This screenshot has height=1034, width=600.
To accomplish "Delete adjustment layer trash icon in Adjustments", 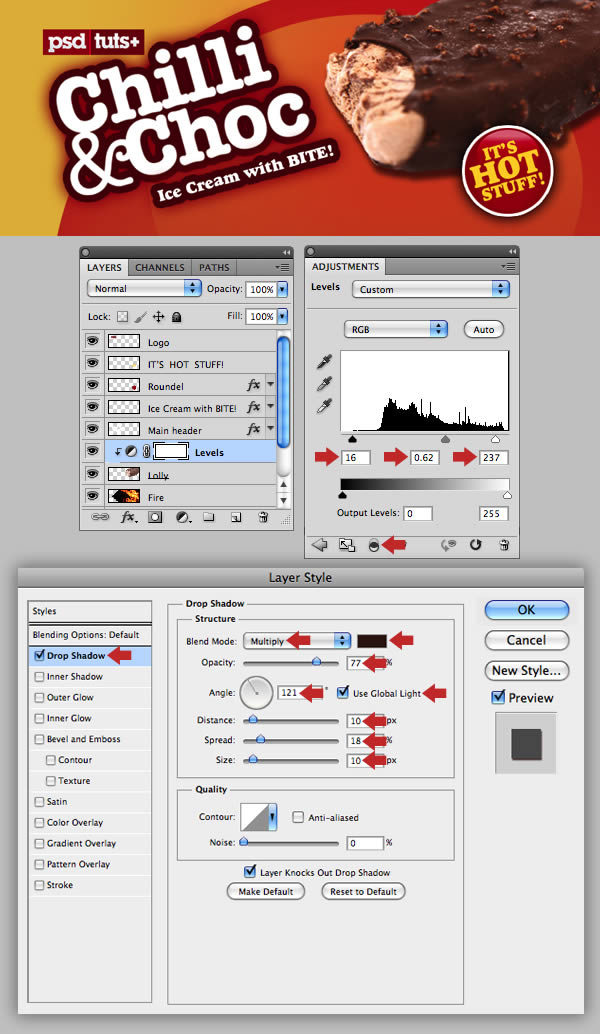I will [x=504, y=545].
